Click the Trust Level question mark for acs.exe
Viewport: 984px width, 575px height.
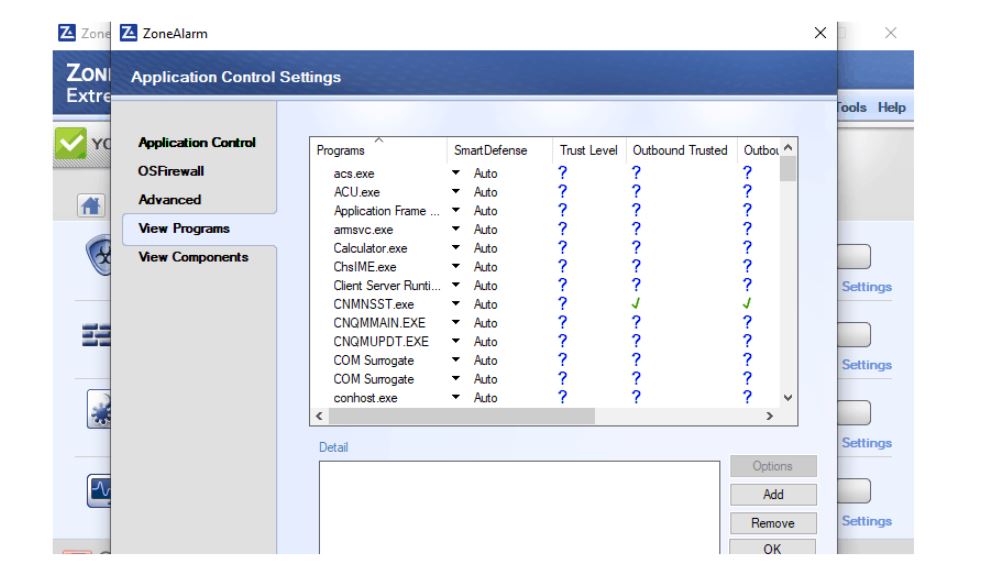point(562,173)
